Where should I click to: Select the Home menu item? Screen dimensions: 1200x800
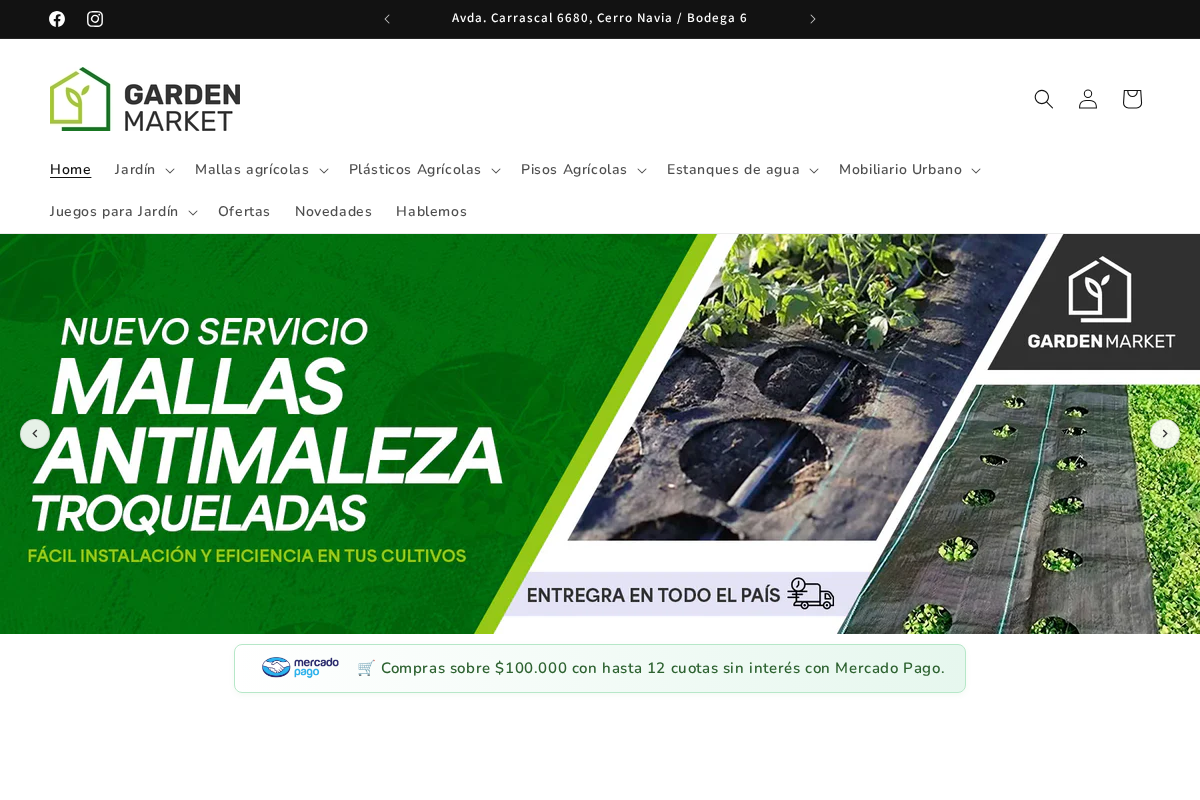tap(70, 169)
